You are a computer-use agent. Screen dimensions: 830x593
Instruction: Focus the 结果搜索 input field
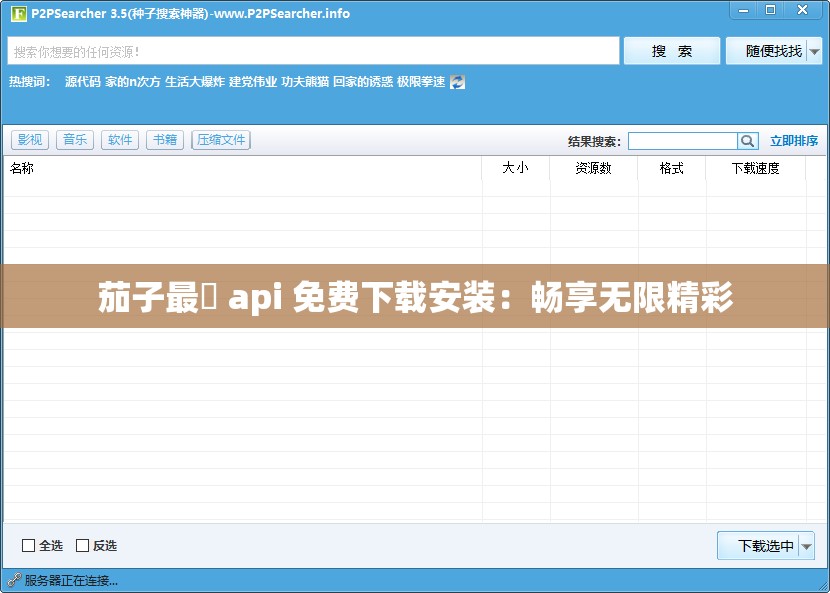point(683,141)
